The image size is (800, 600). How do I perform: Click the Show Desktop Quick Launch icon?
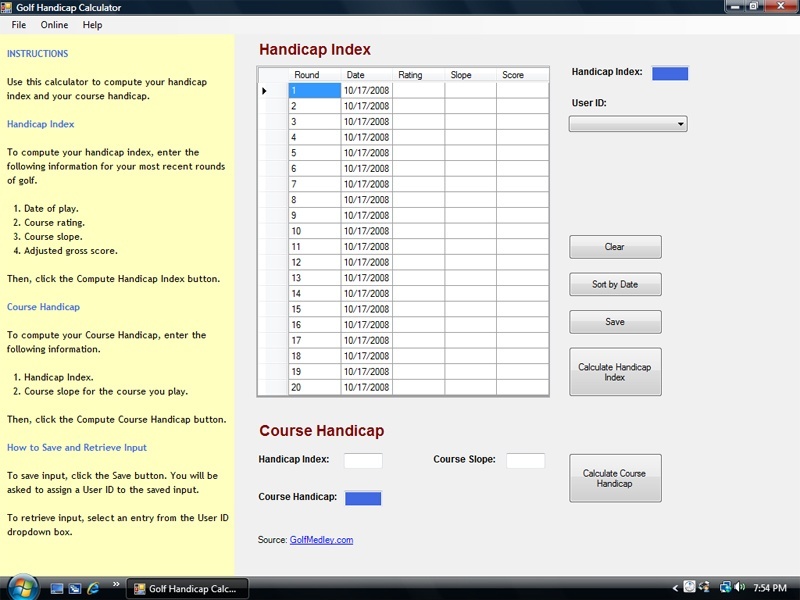56,588
